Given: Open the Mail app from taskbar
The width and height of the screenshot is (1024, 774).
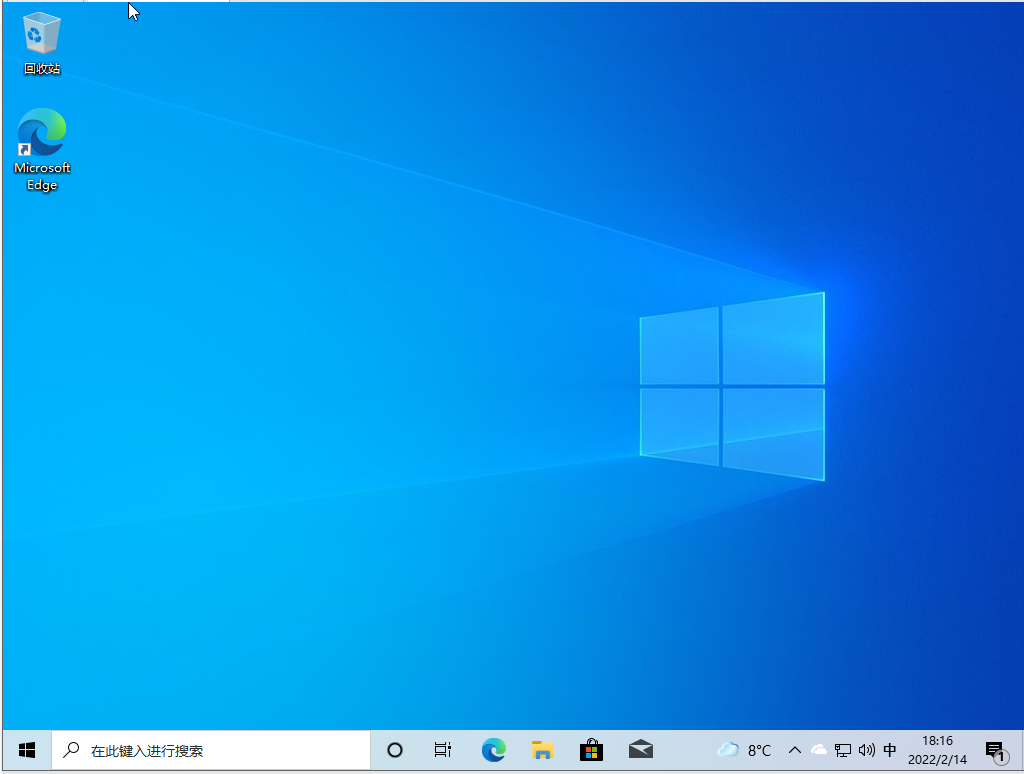Looking at the screenshot, I should coord(641,750).
